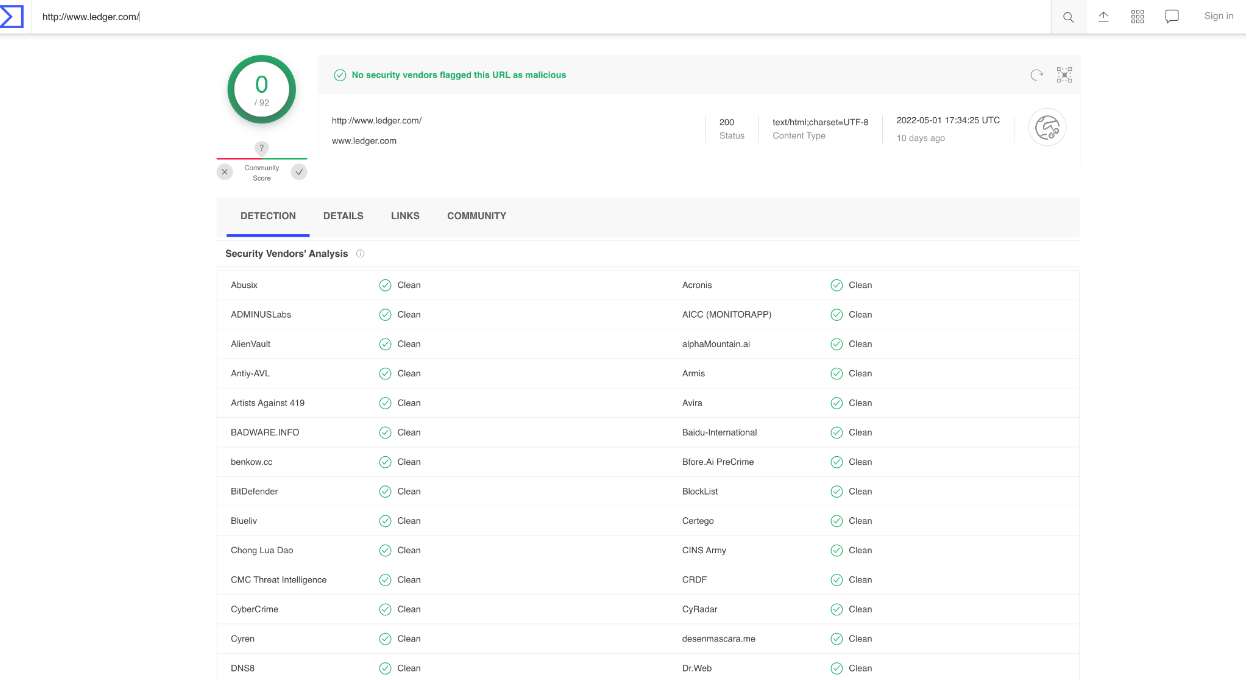This screenshot has width=1258, height=680.
Task: Reanalyze the URL with refresh icon
Action: tap(1037, 75)
